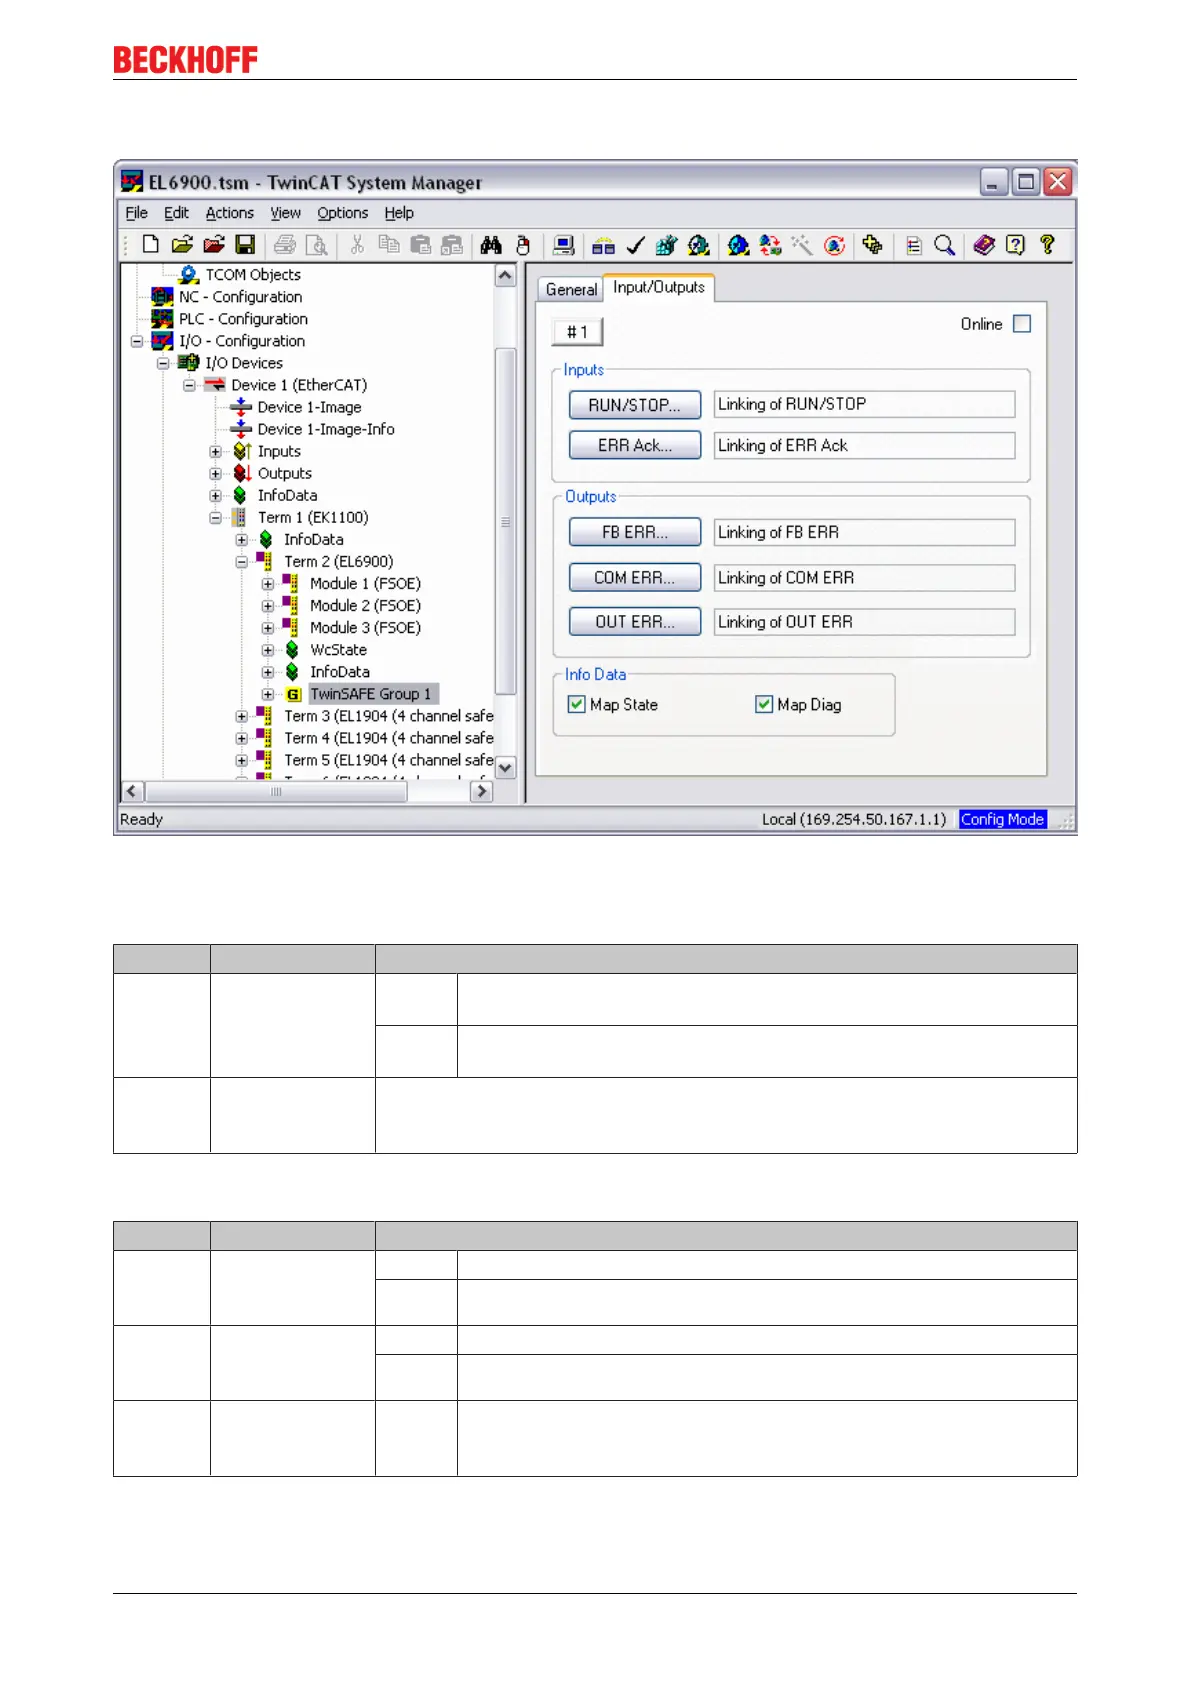Click the mouse pointer toolbar icon
The width and height of the screenshot is (1191, 1684).
(523, 245)
